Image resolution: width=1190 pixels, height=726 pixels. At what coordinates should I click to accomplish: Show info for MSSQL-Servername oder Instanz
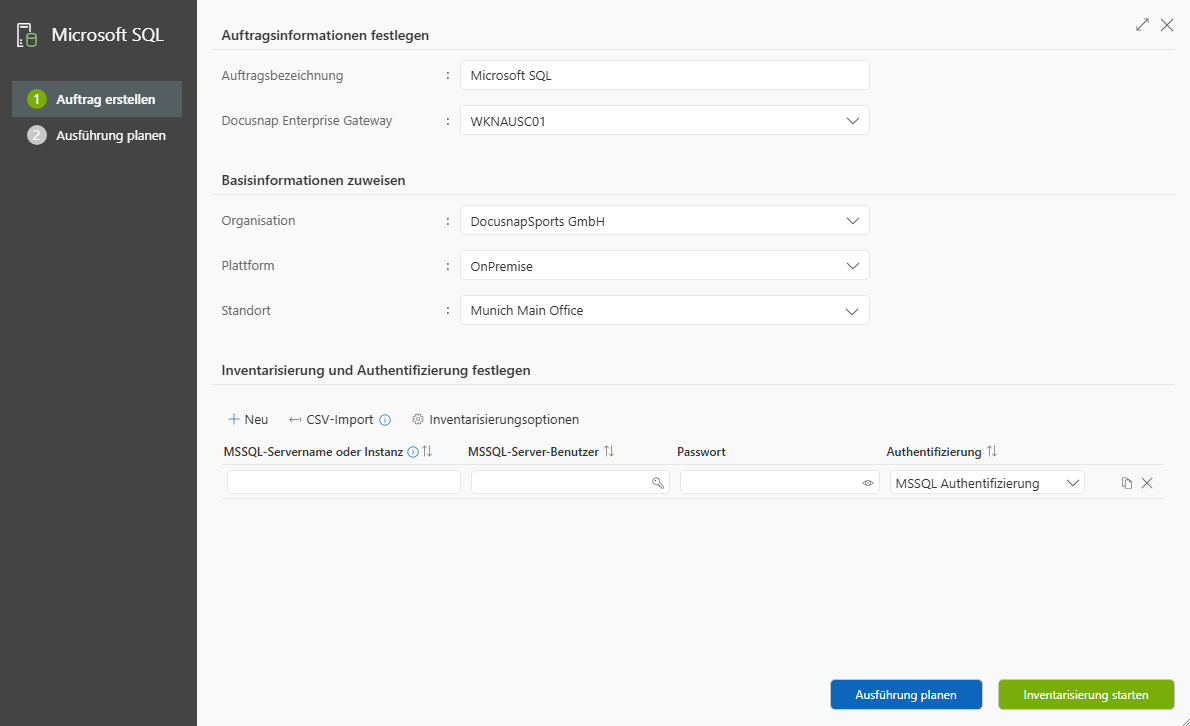click(413, 452)
